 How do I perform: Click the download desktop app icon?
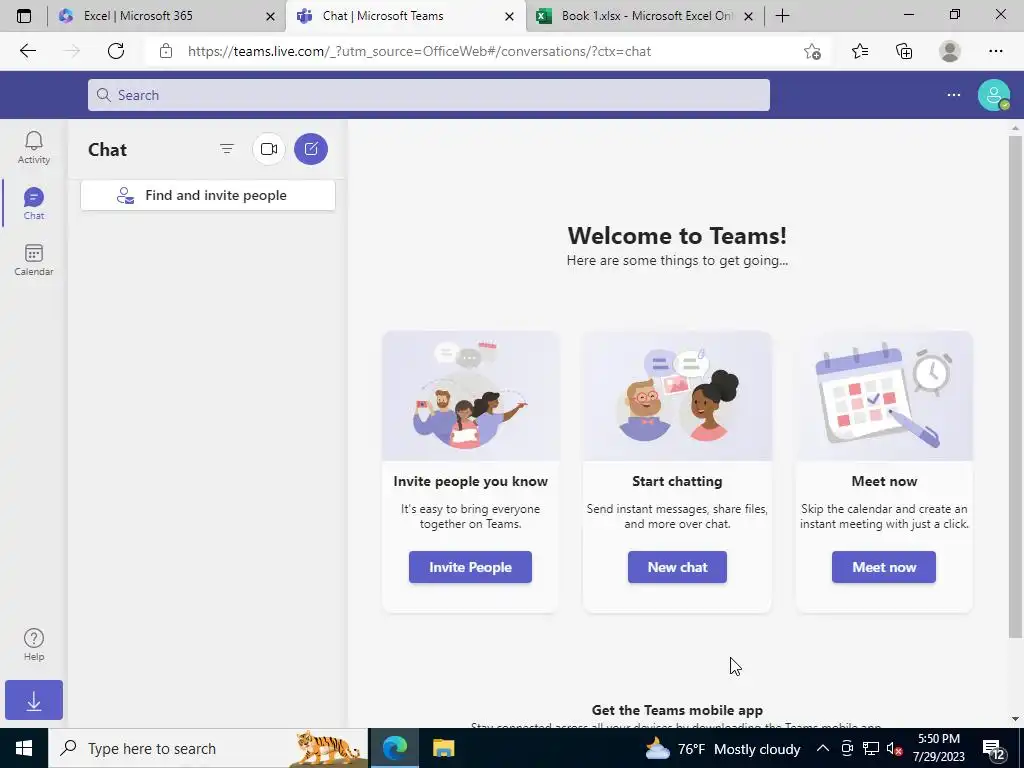tap(34, 700)
